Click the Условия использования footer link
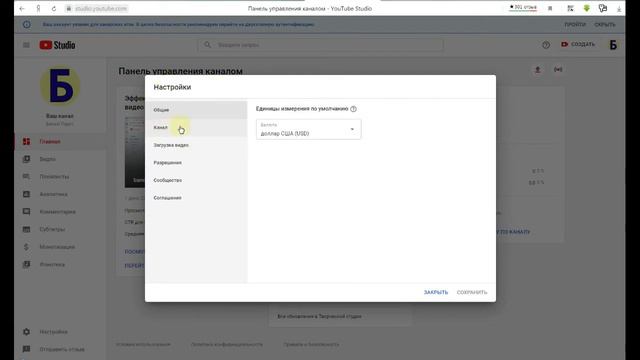The width and height of the screenshot is (640, 360). (143, 344)
